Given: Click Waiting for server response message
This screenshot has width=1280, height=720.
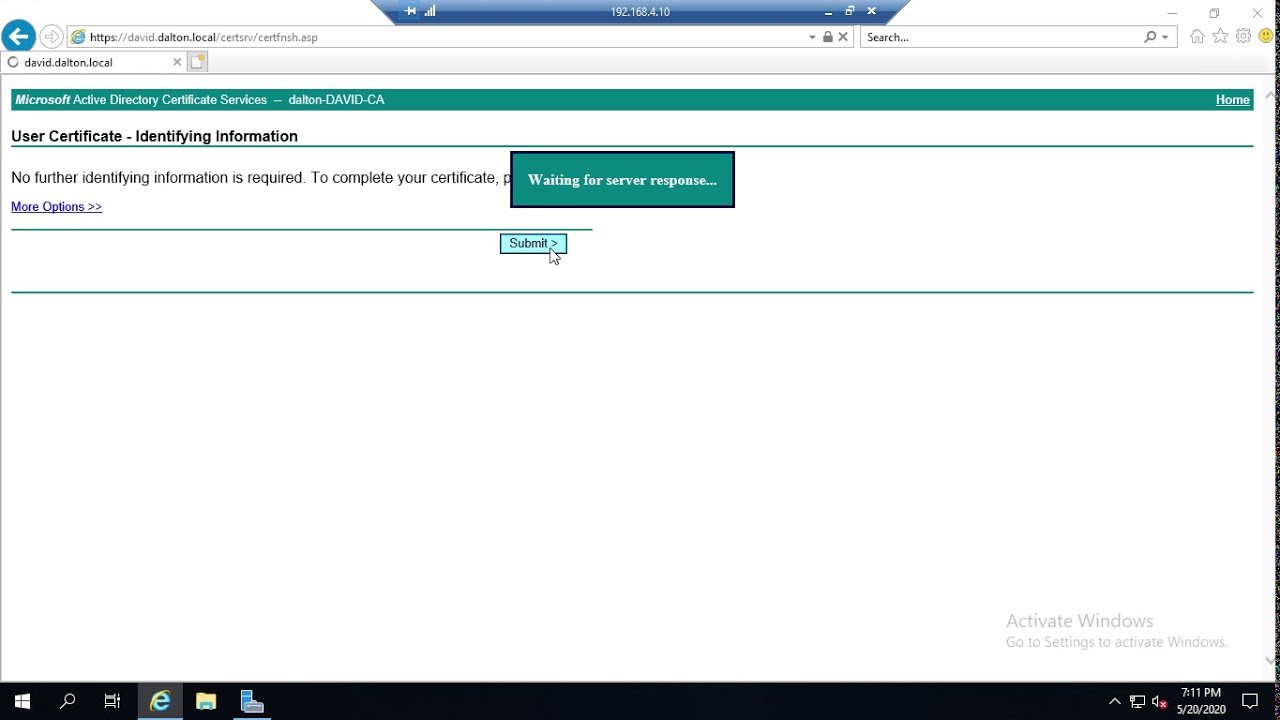Looking at the screenshot, I should pos(622,180).
